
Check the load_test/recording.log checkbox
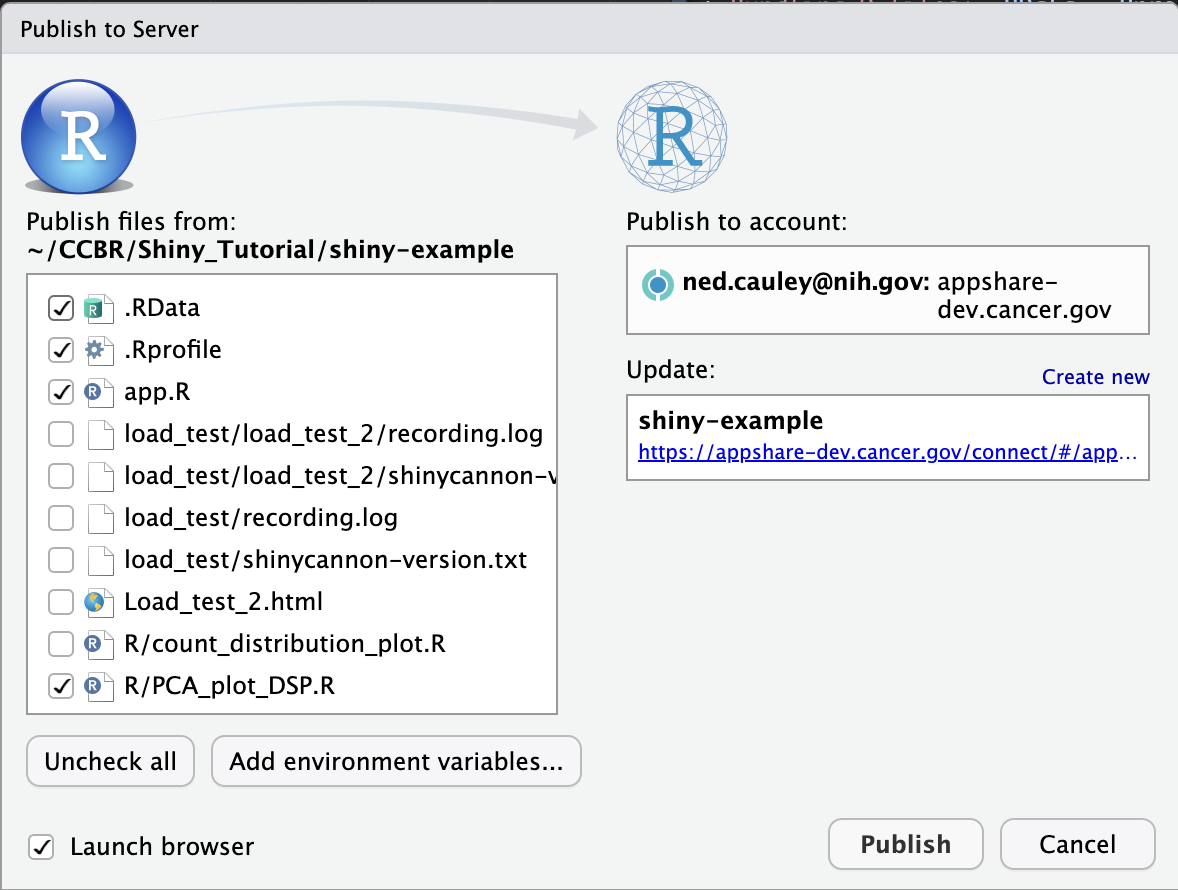coord(61,518)
